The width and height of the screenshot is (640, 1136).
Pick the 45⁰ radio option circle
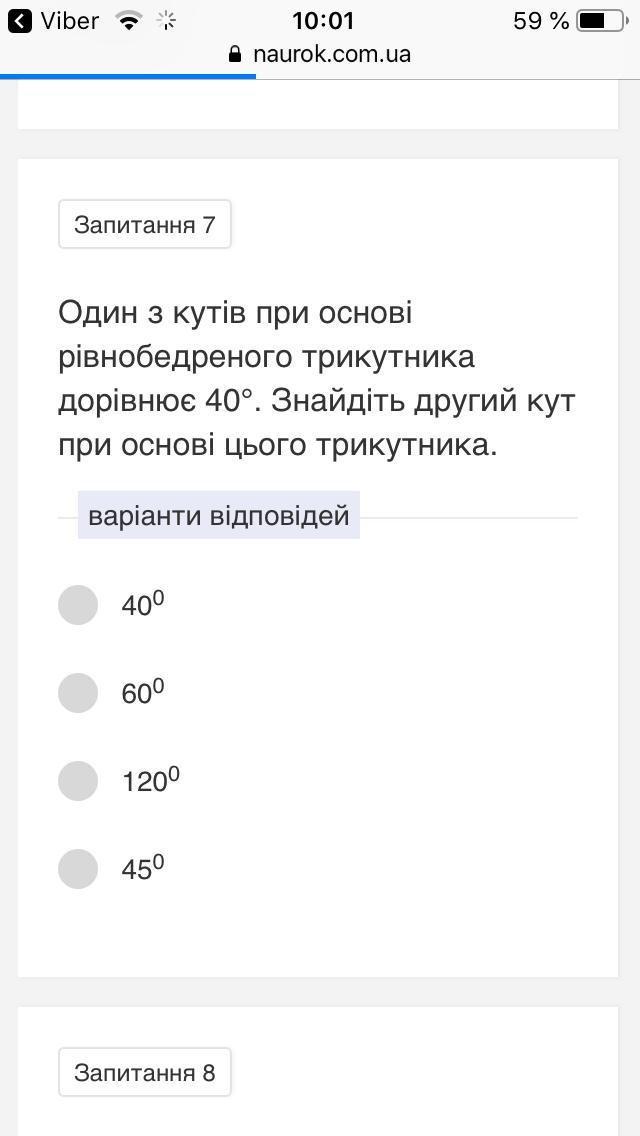[x=78, y=869]
